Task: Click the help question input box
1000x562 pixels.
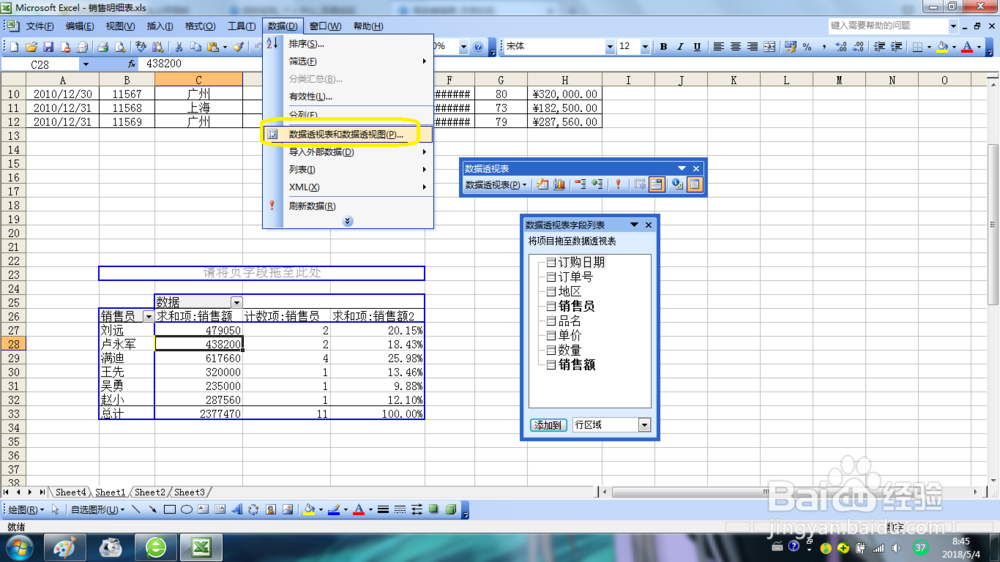Action: (888, 26)
